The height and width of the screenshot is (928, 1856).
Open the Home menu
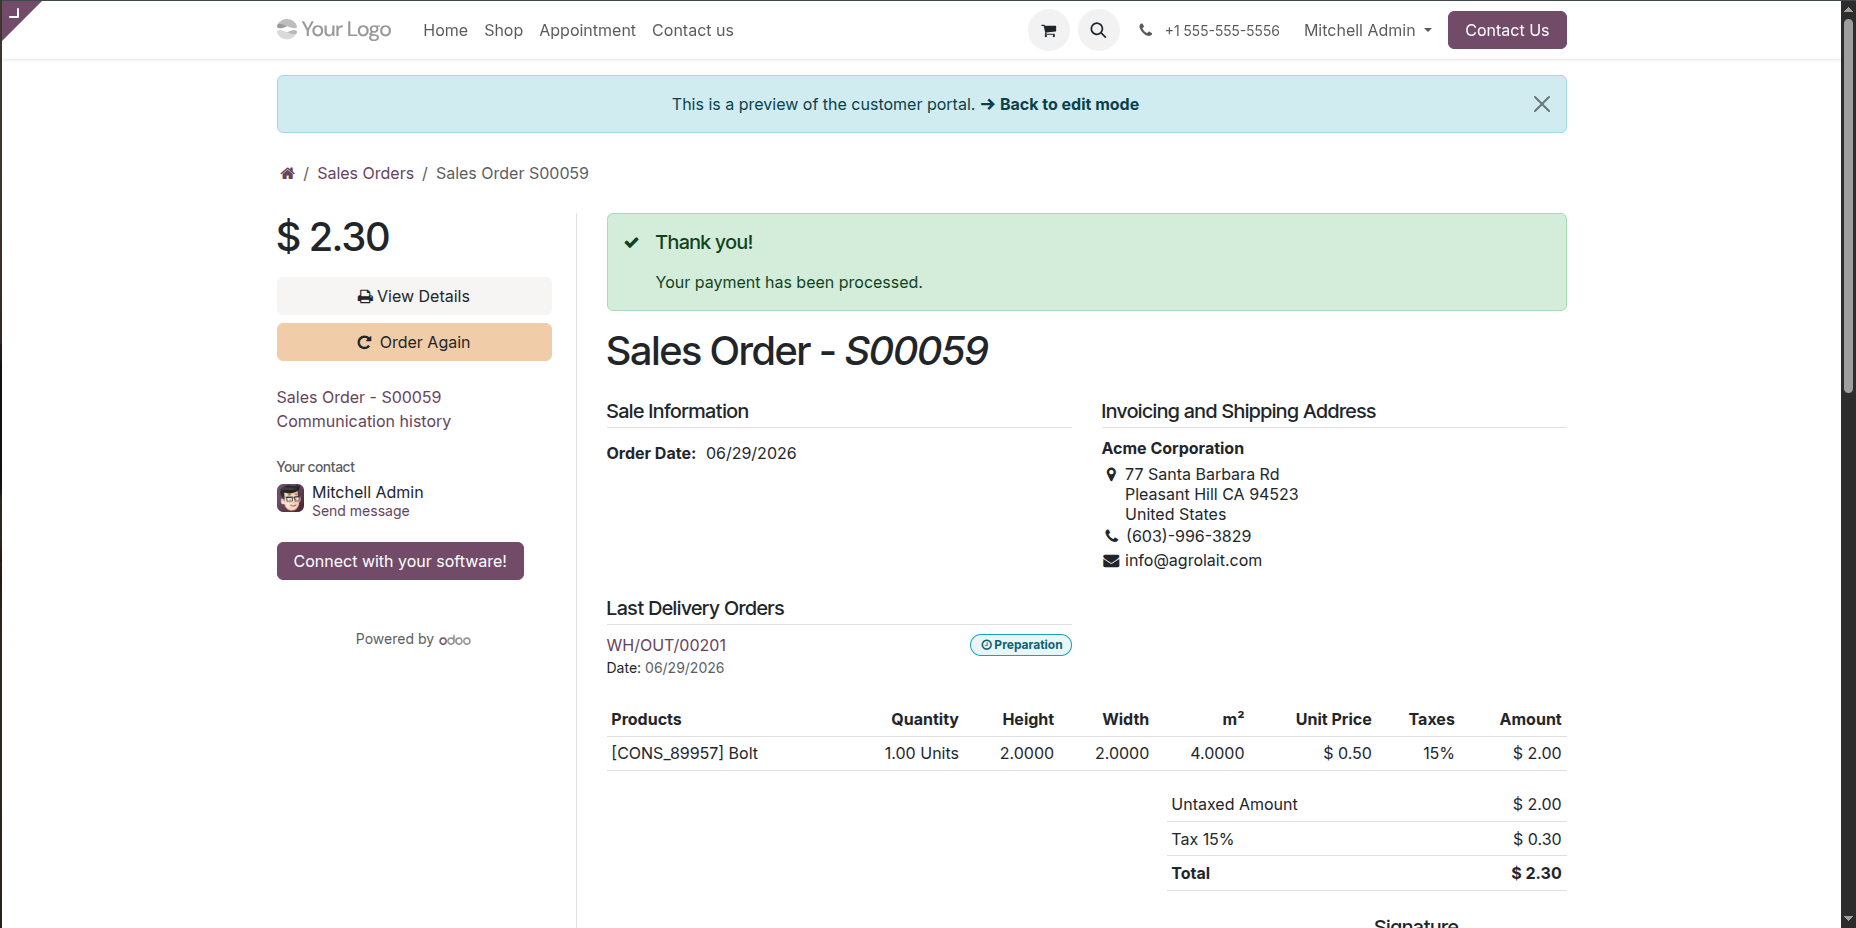tap(445, 30)
